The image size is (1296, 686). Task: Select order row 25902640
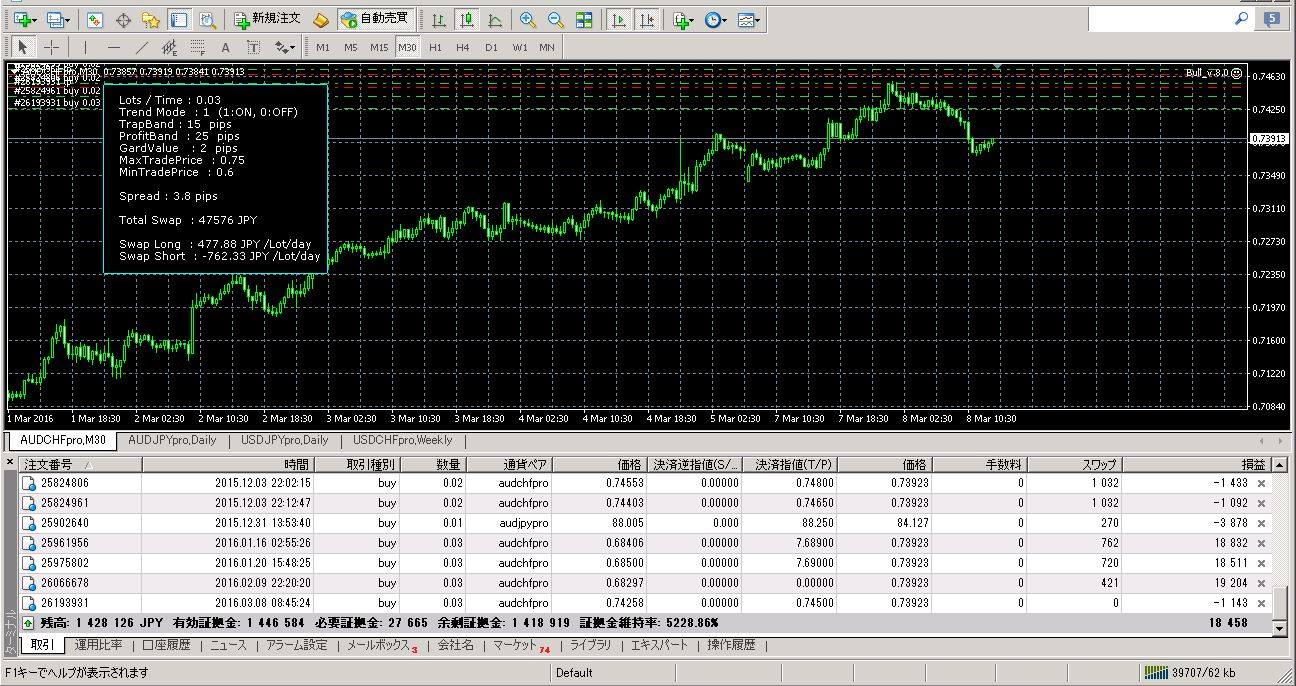tap(645, 523)
